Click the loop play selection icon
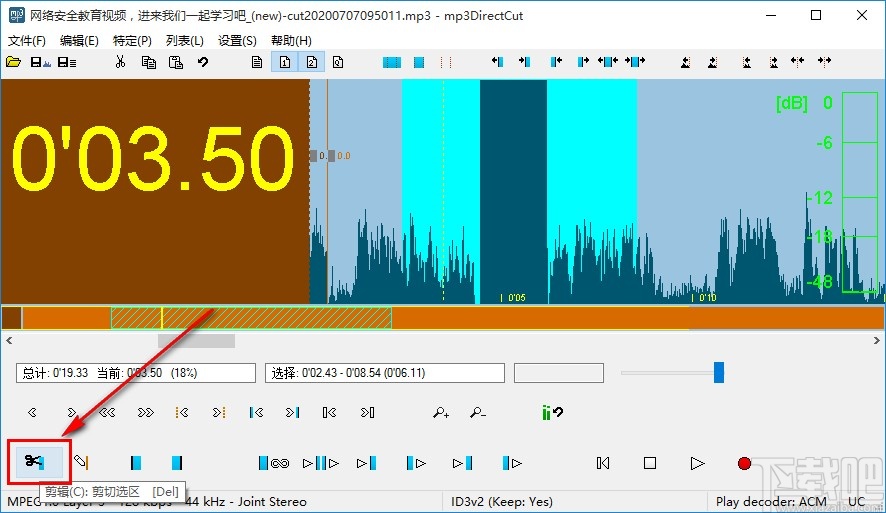Image resolution: width=886 pixels, height=513 pixels. (273, 463)
